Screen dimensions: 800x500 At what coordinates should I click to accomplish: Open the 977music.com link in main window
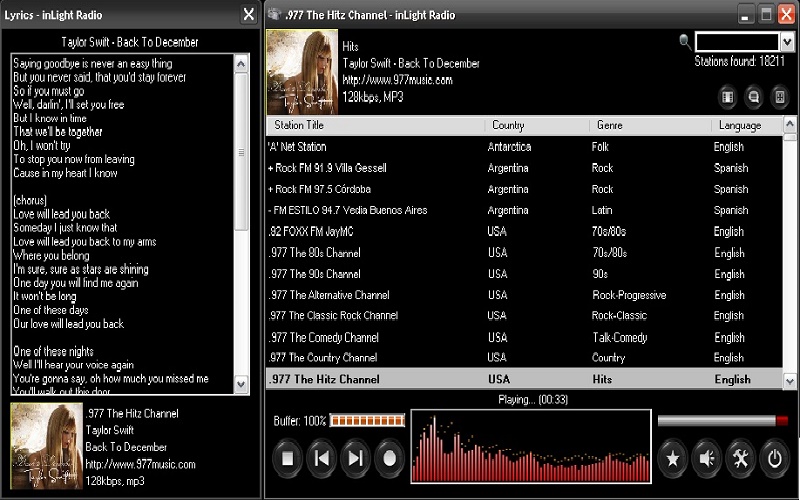[x=397, y=80]
